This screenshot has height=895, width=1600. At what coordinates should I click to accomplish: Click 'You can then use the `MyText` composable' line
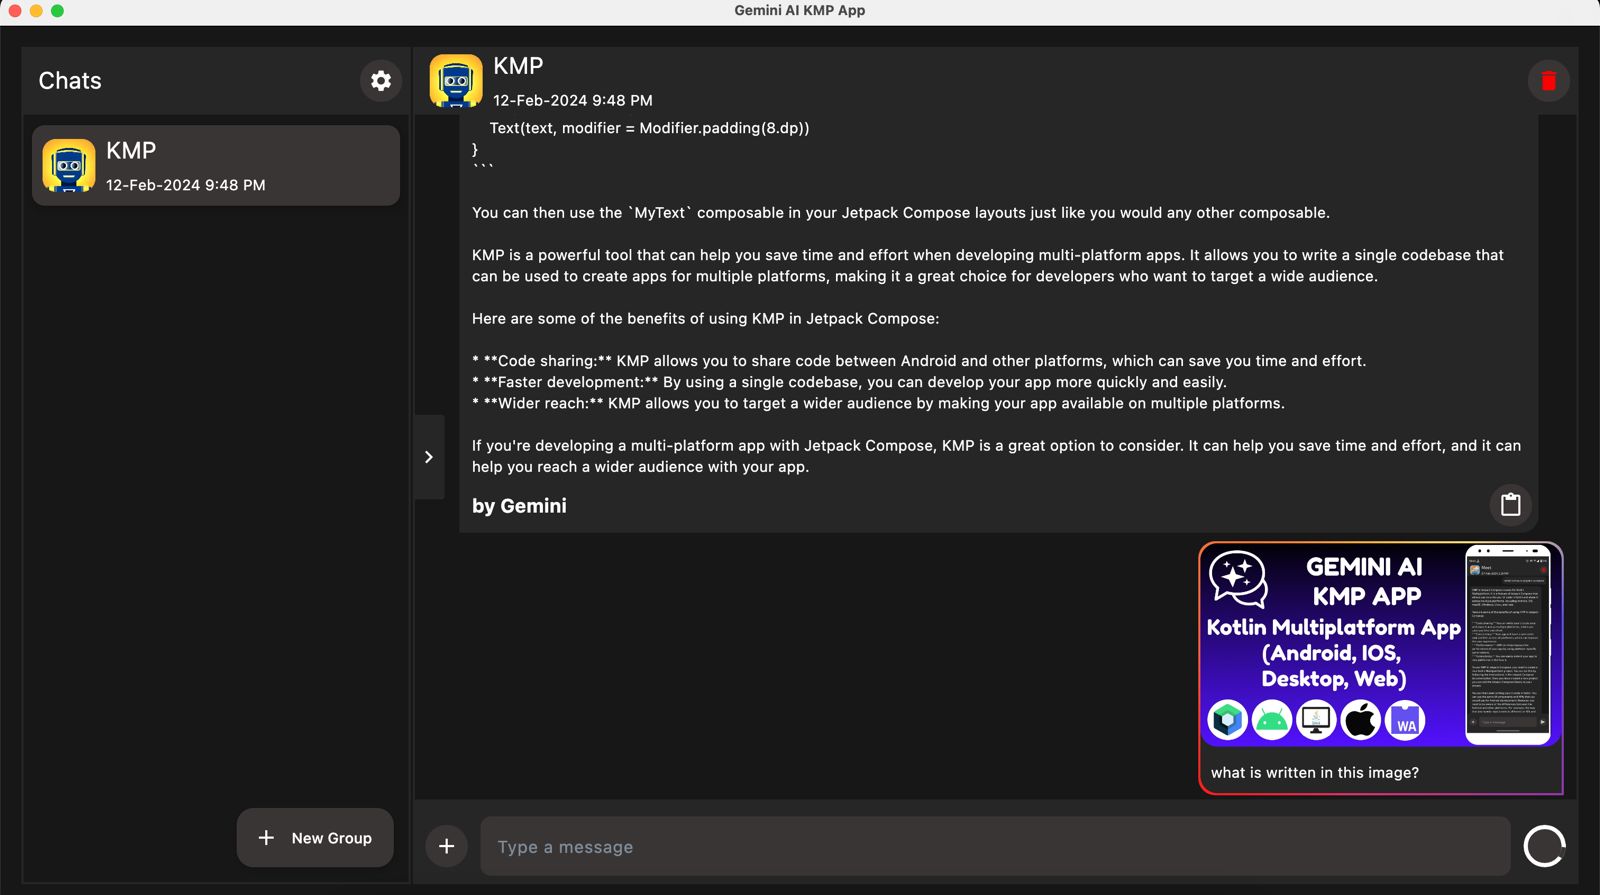tap(901, 213)
